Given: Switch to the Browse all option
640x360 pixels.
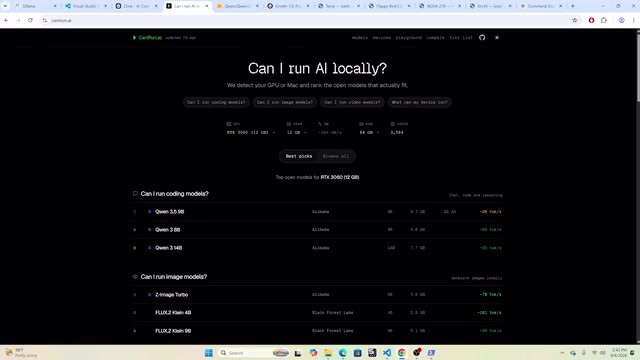Looking at the screenshot, I should coord(336,156).
